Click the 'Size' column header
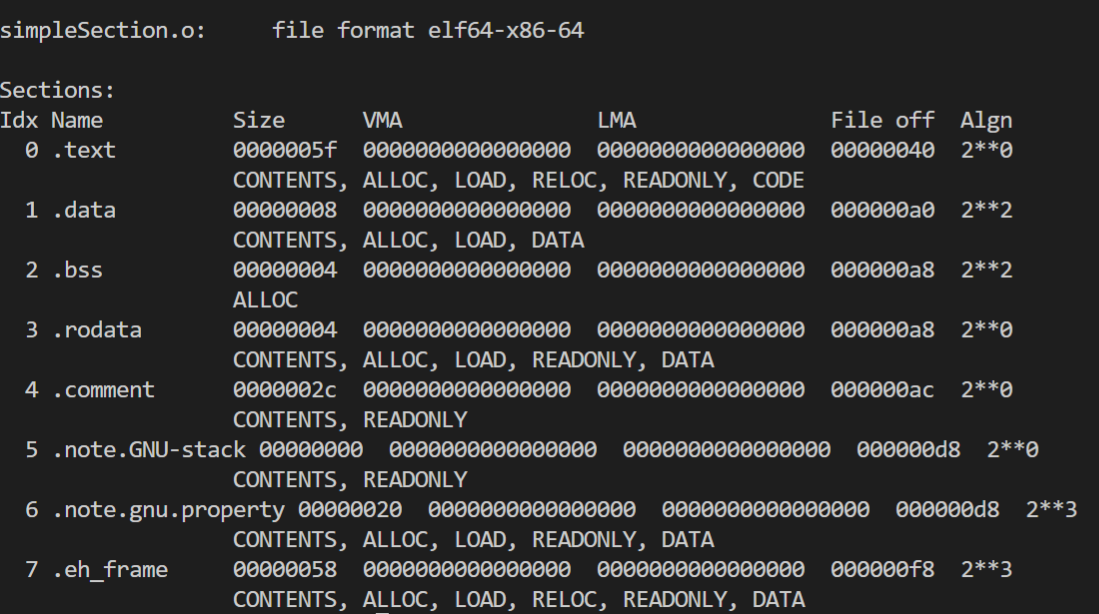Image resolution: width=1099 pixels, height=614 pixels. coord(259,121)
